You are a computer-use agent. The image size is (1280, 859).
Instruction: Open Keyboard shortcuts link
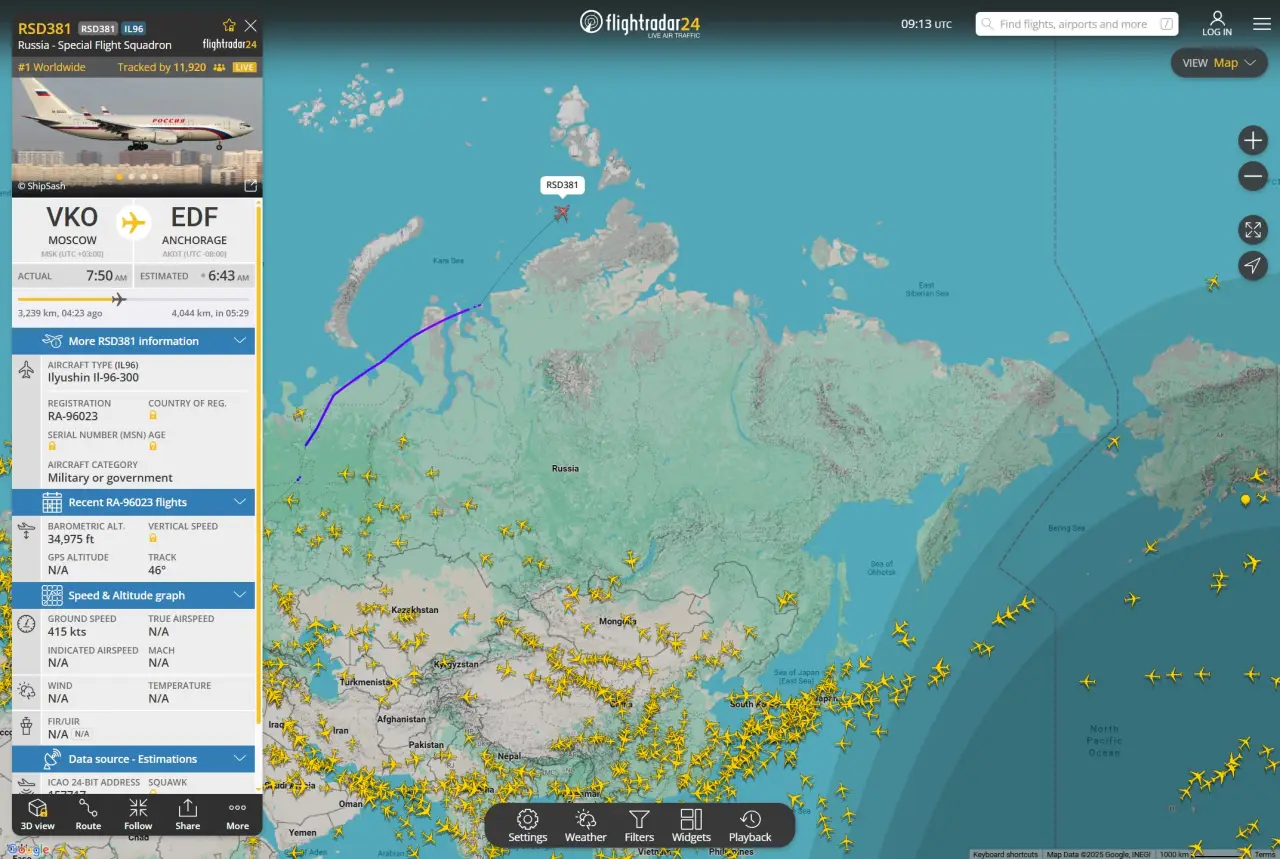point(1005,854)
